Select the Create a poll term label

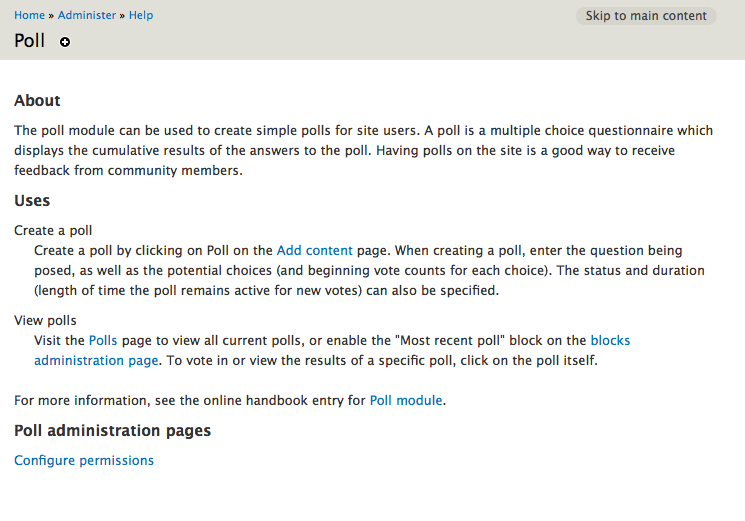click(53, 230)
